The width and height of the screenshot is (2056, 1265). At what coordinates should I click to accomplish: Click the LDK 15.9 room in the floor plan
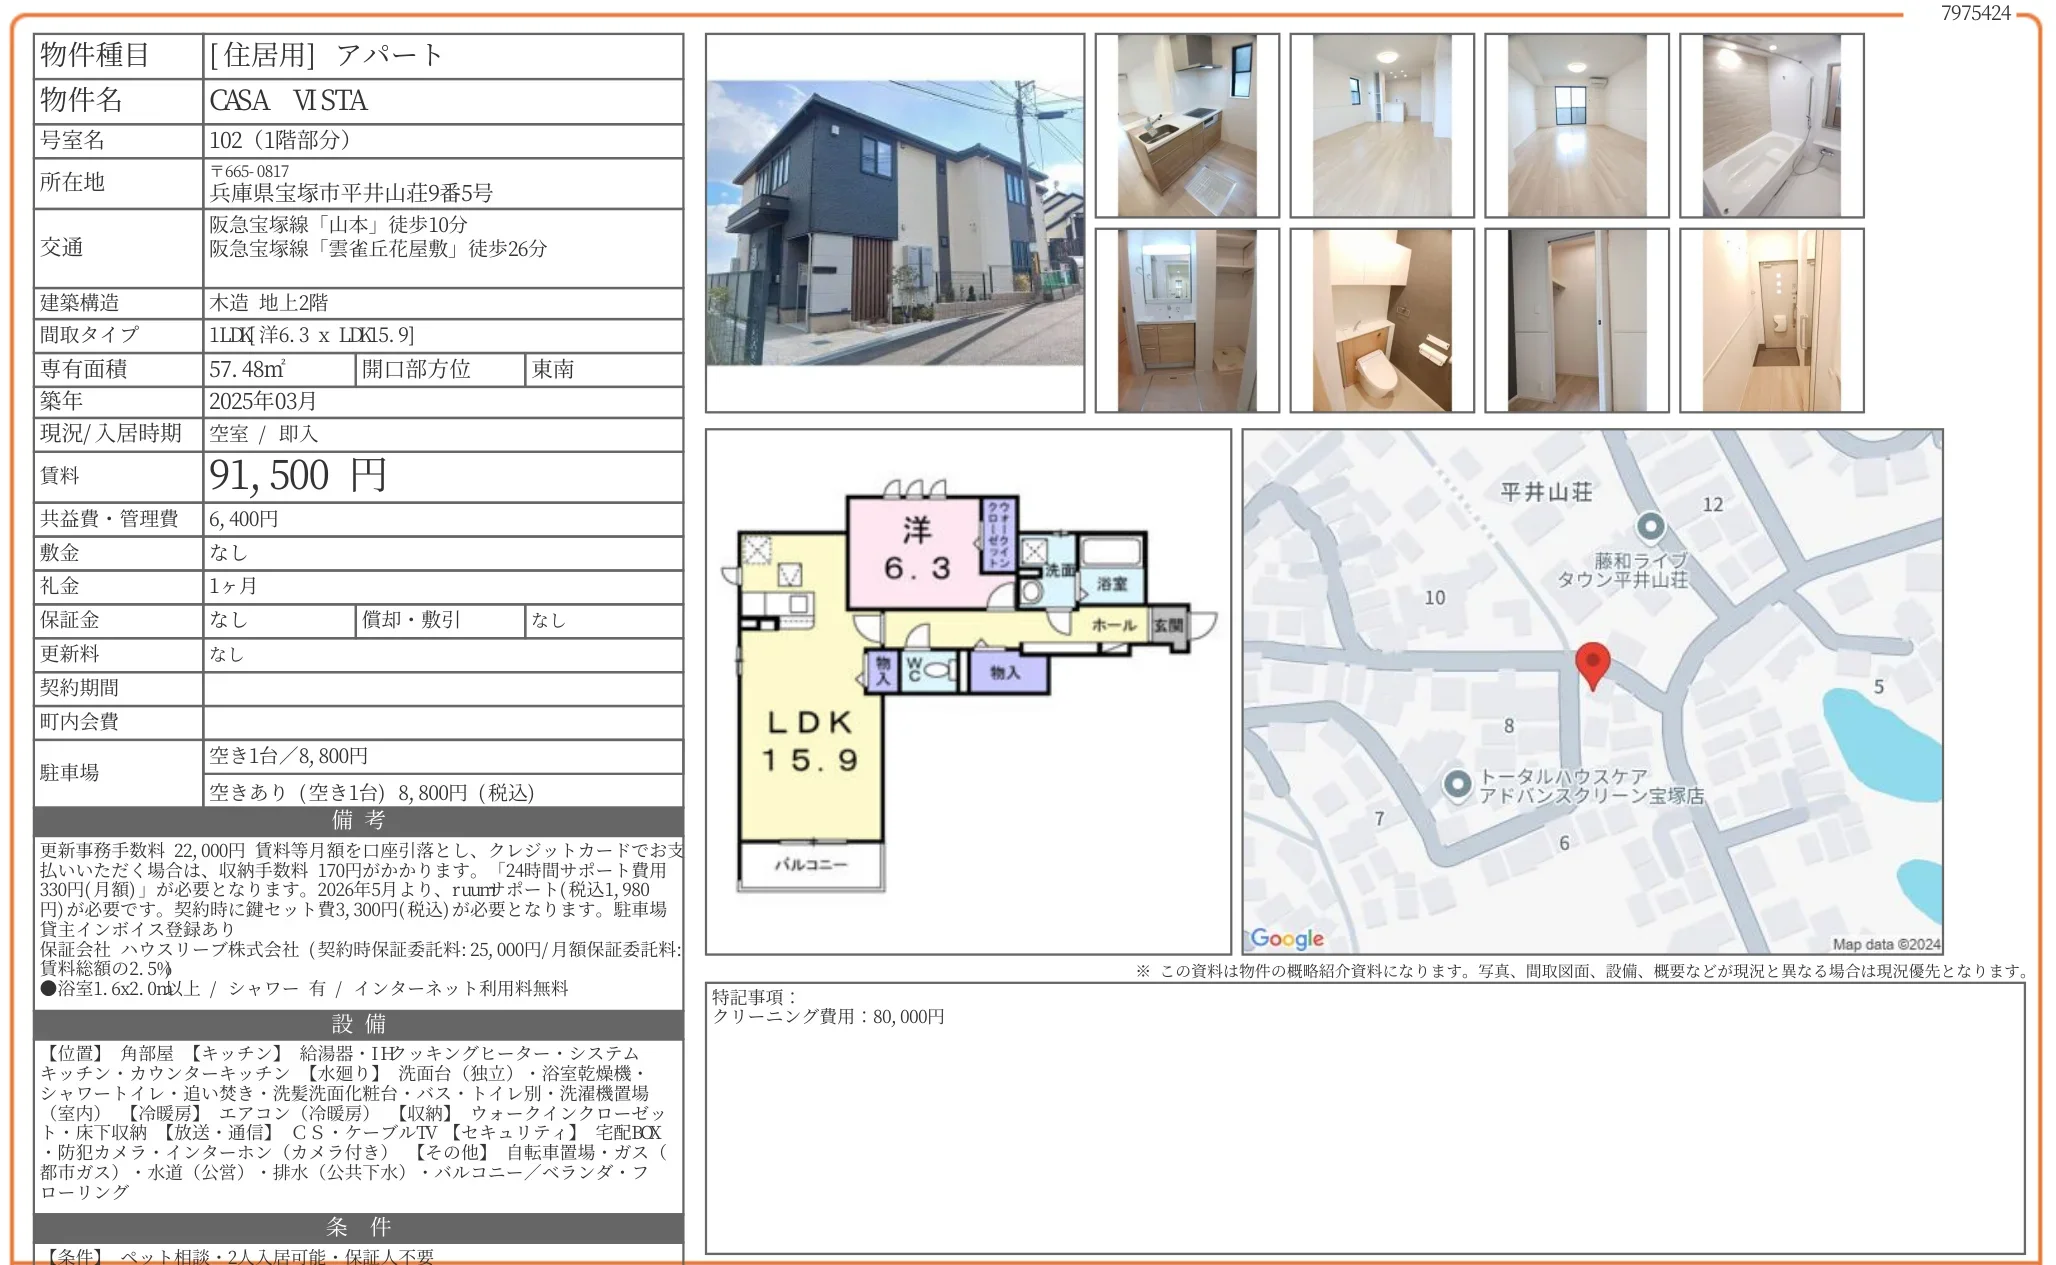810,740
